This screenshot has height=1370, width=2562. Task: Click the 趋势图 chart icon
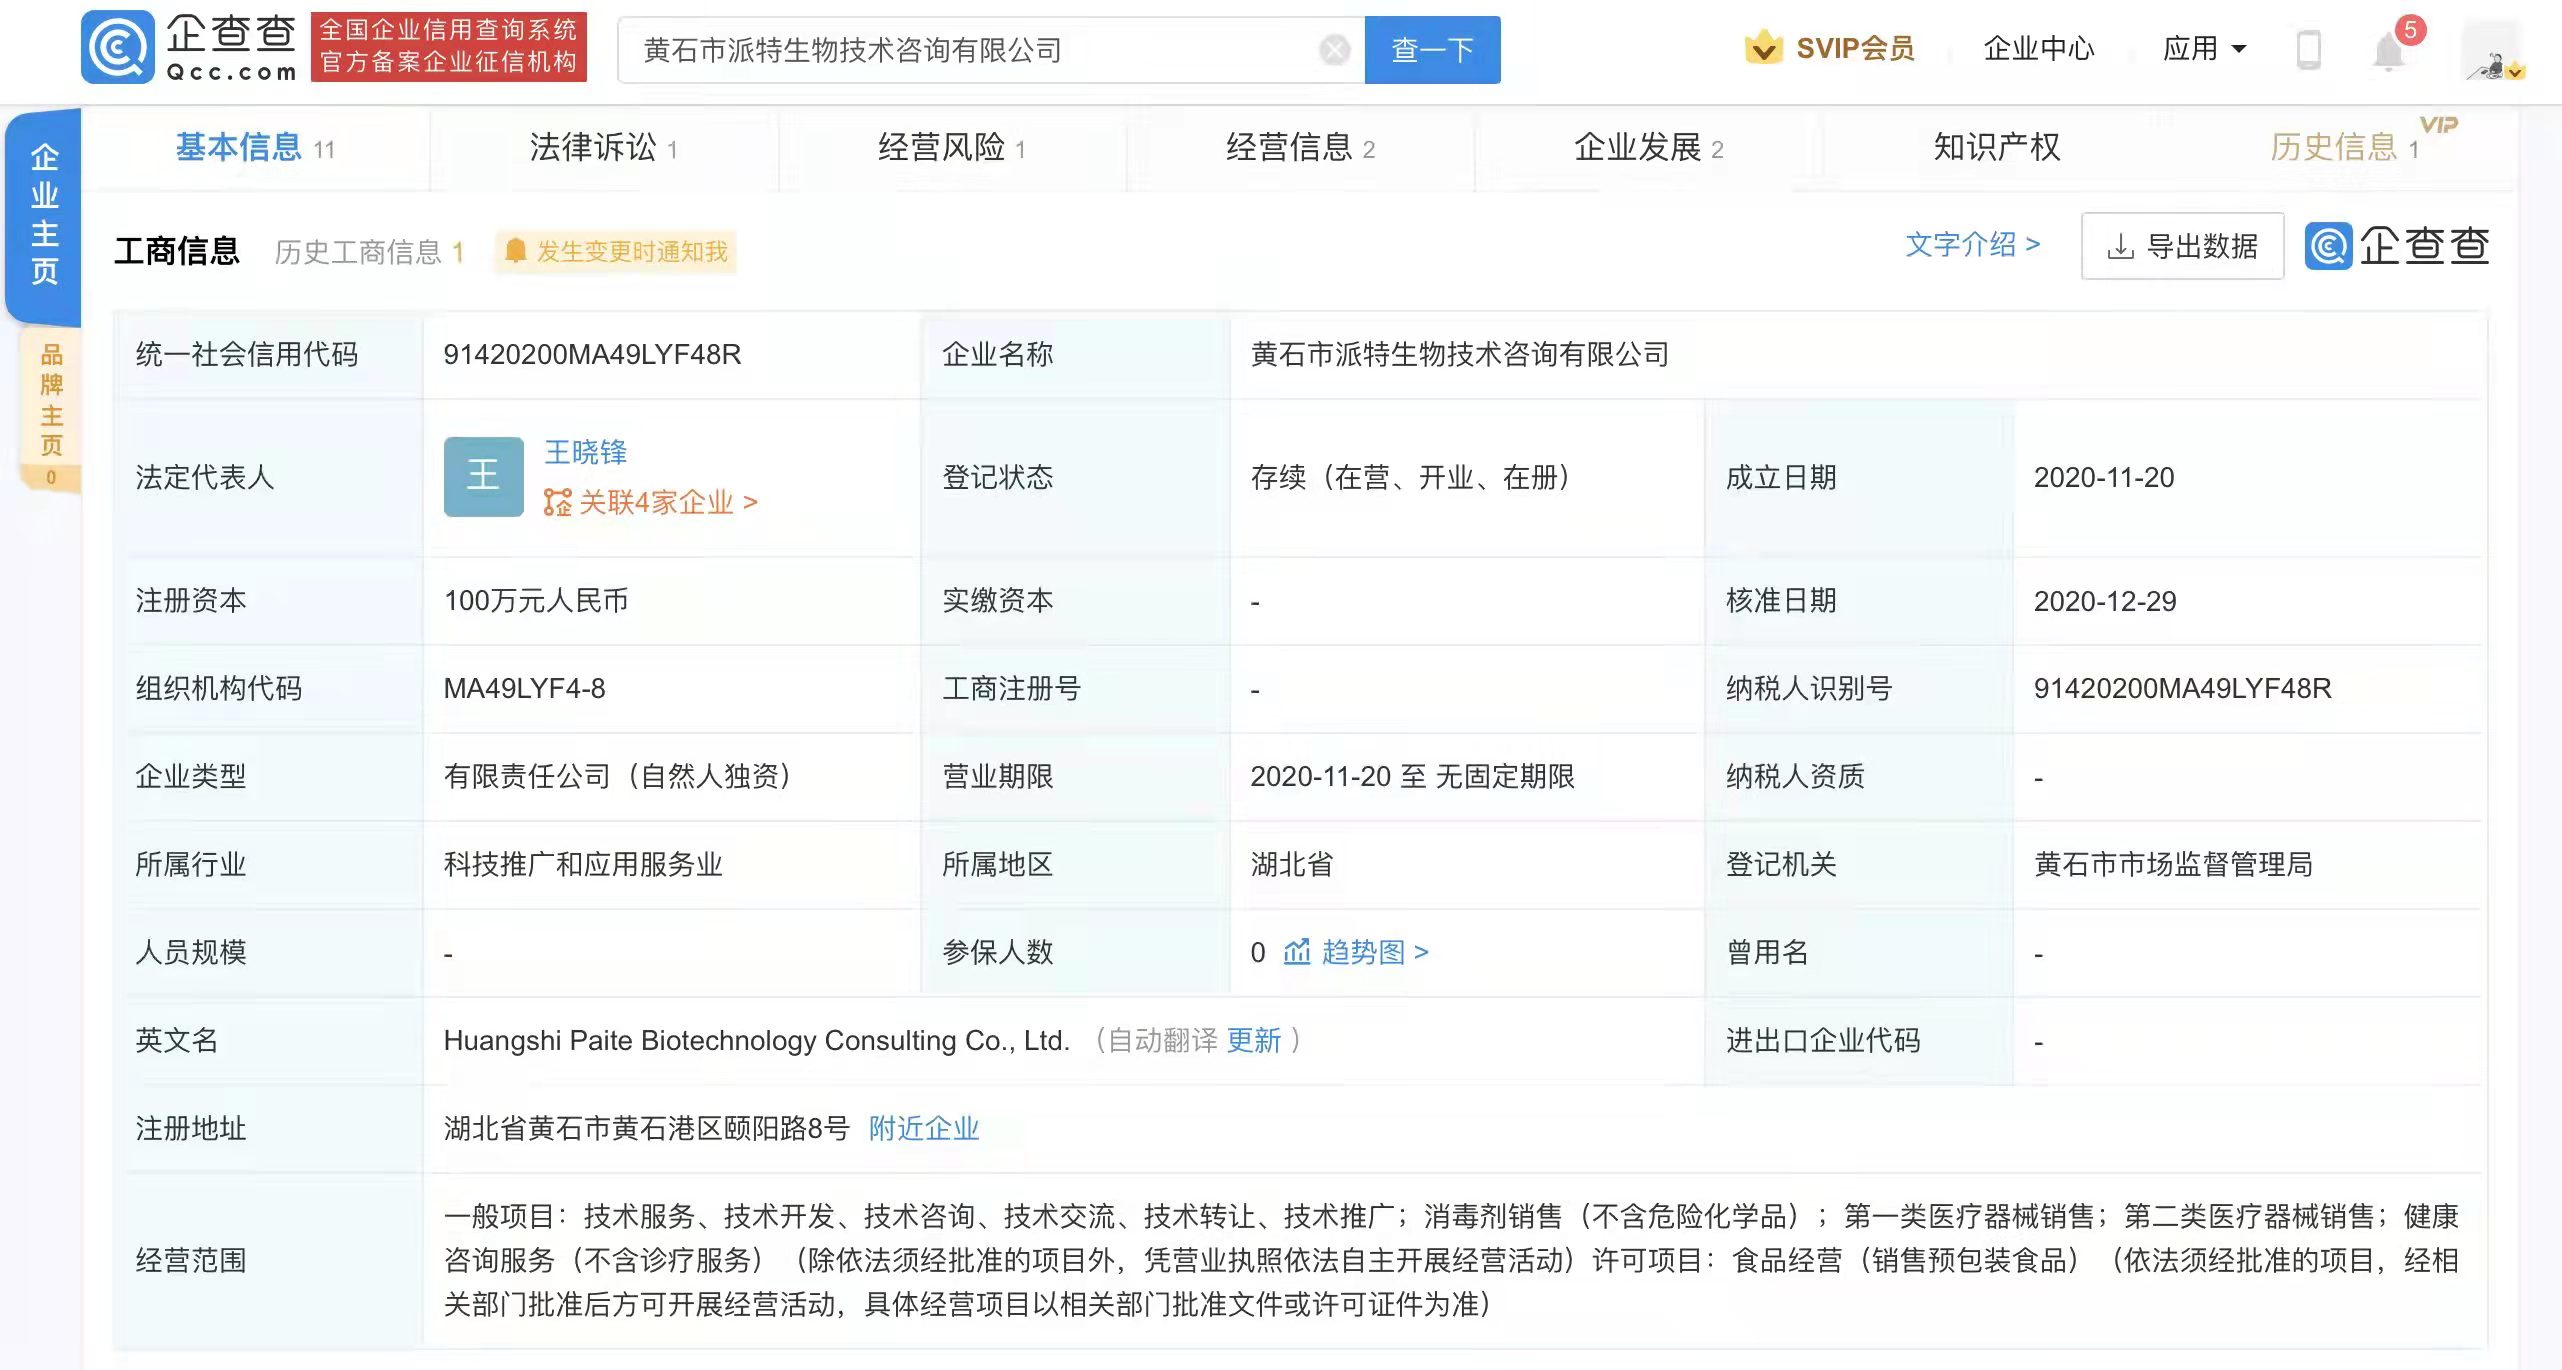(x=1296, y=952)
